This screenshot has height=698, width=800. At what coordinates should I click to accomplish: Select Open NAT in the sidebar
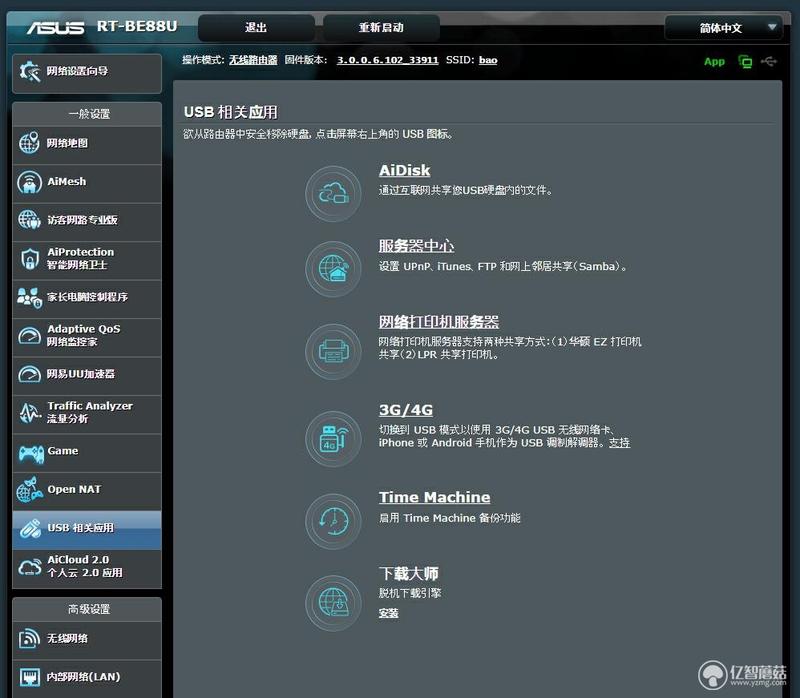point(87,490)
